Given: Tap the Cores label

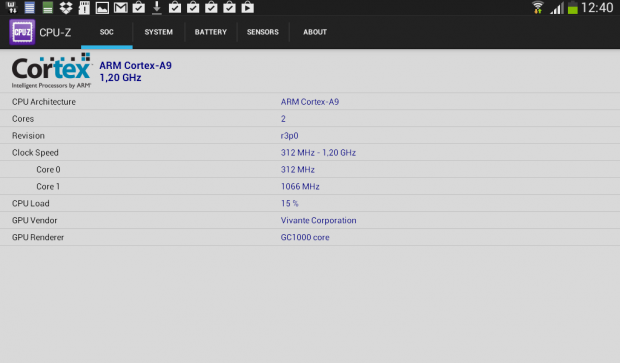Looking at the screenshot, I should (x=23, y=119).
